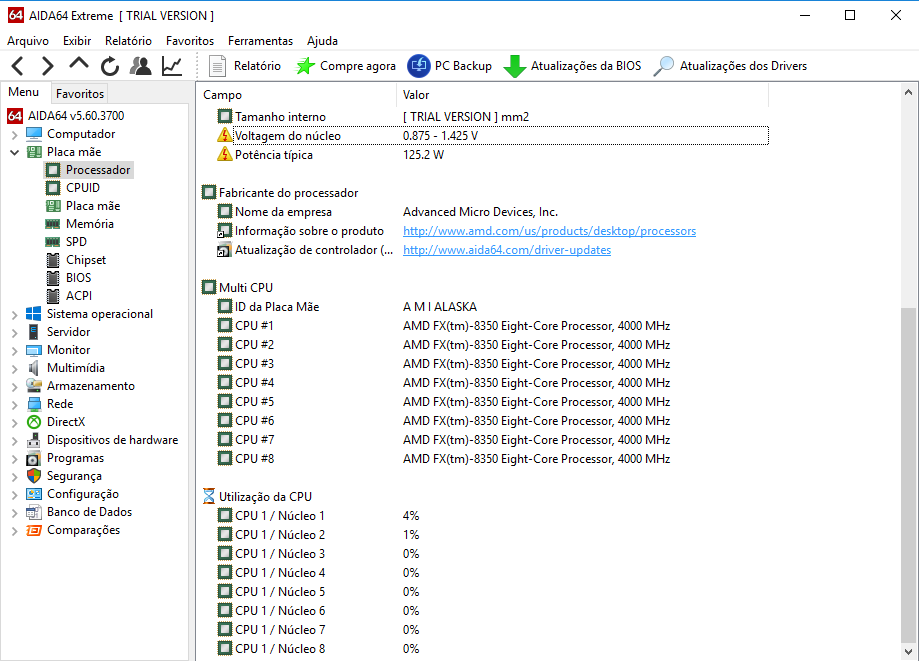Image resolution: width=919 pixels, height=661 pixels.
Task: Click Atualizações dos Drivers label
Action: pyautogui.click(x=743, y=66)
